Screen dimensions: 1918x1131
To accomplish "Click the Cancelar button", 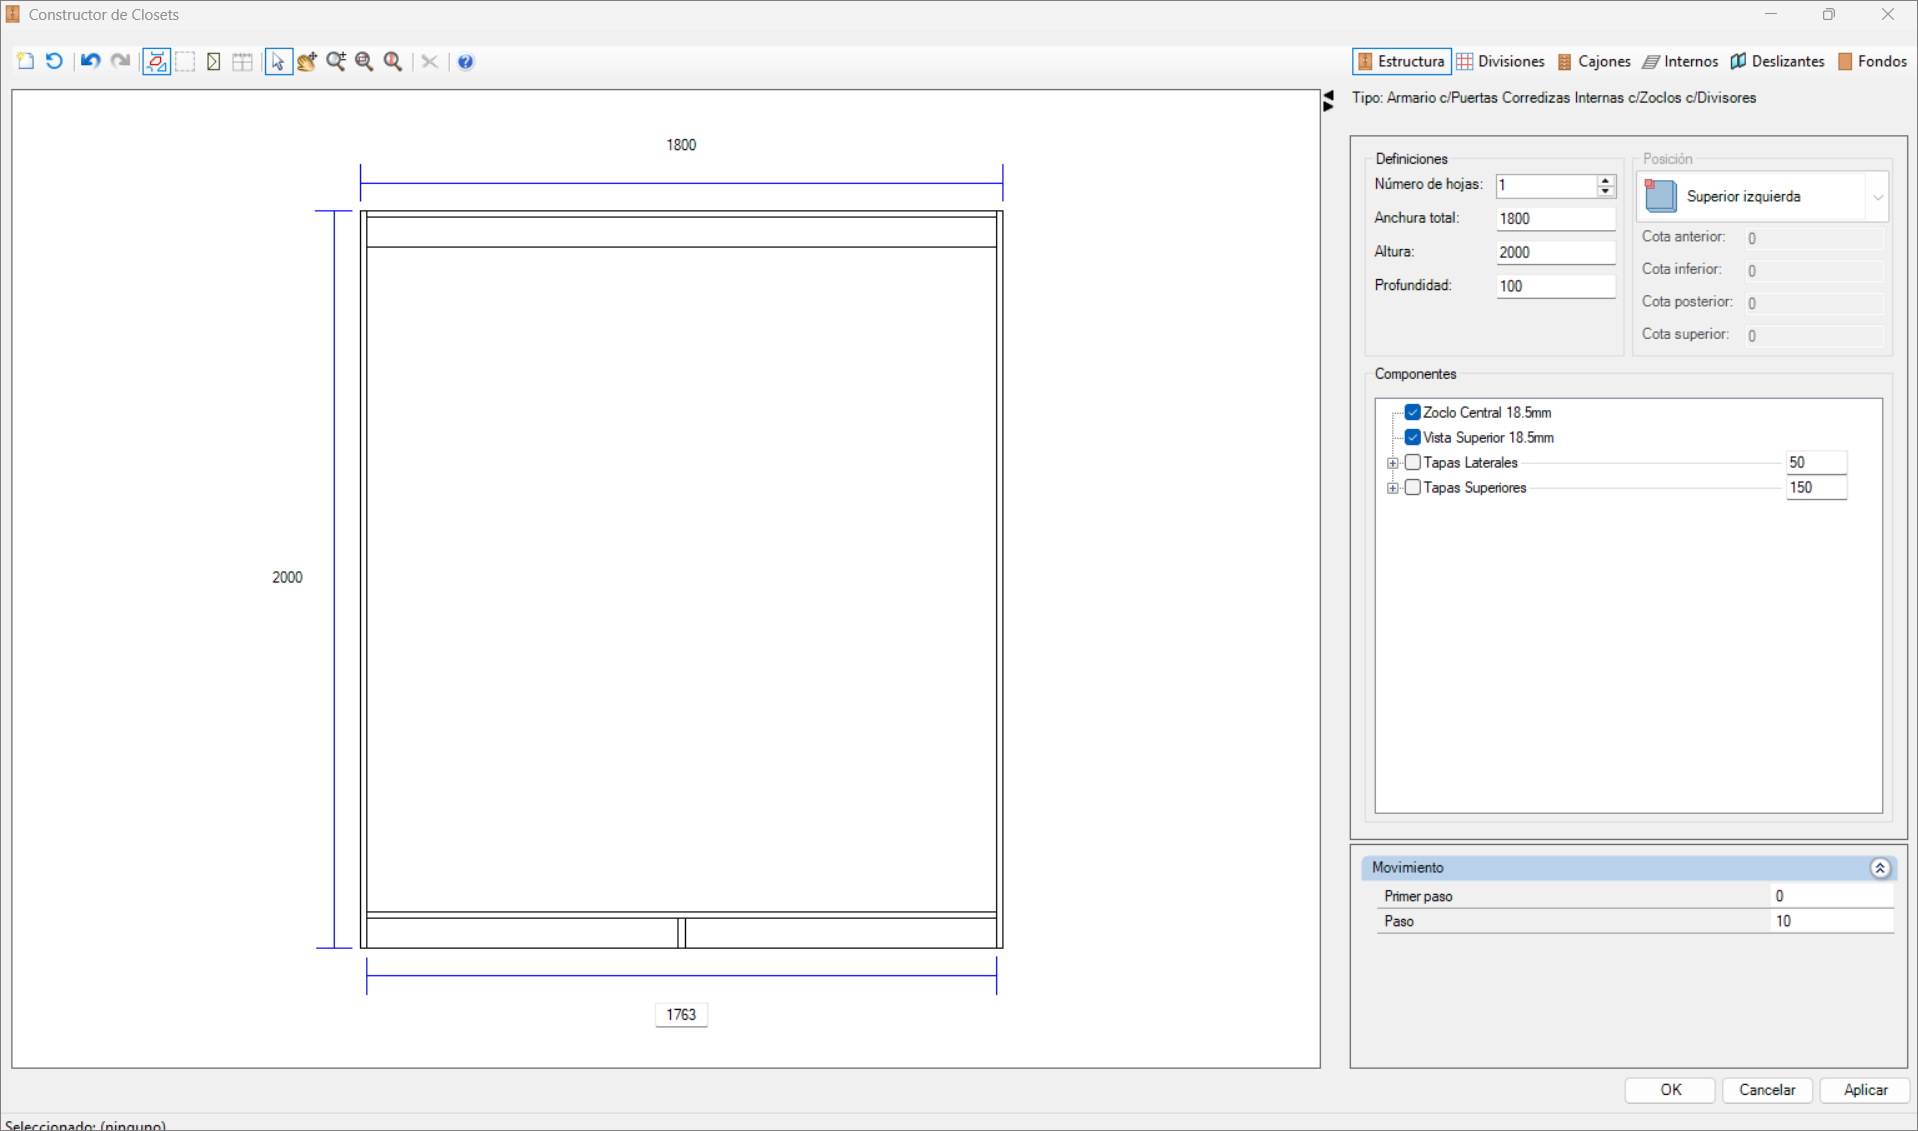I will (1766, 1090).
